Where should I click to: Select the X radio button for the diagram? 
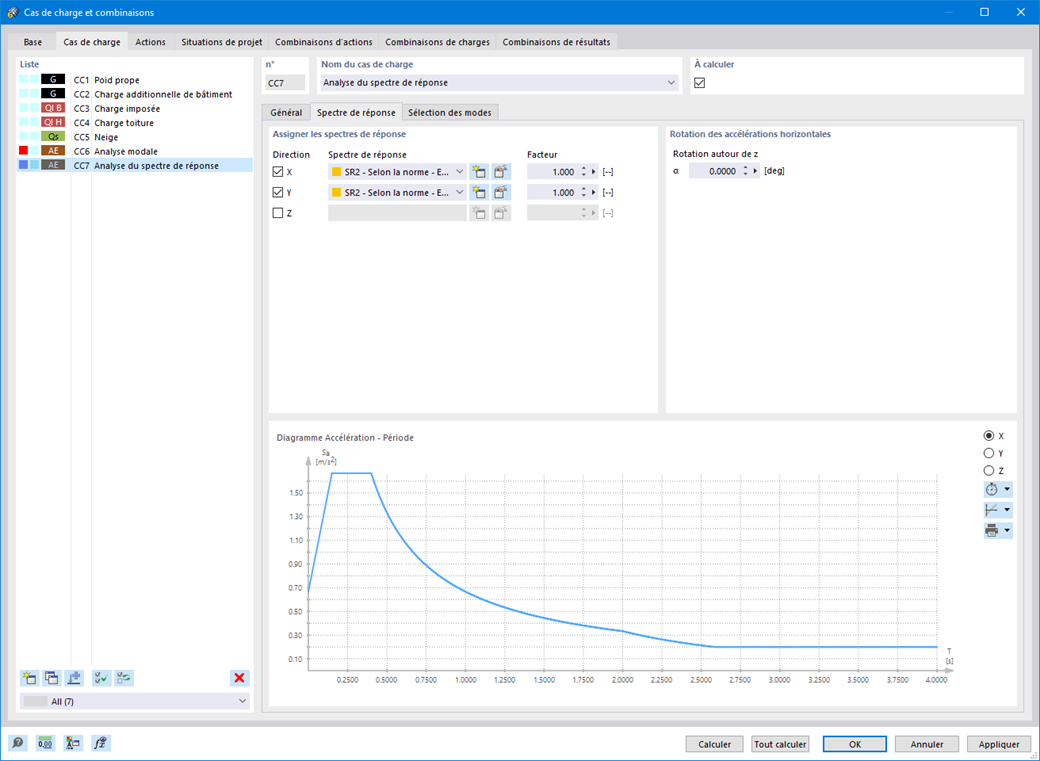(989, 436)
